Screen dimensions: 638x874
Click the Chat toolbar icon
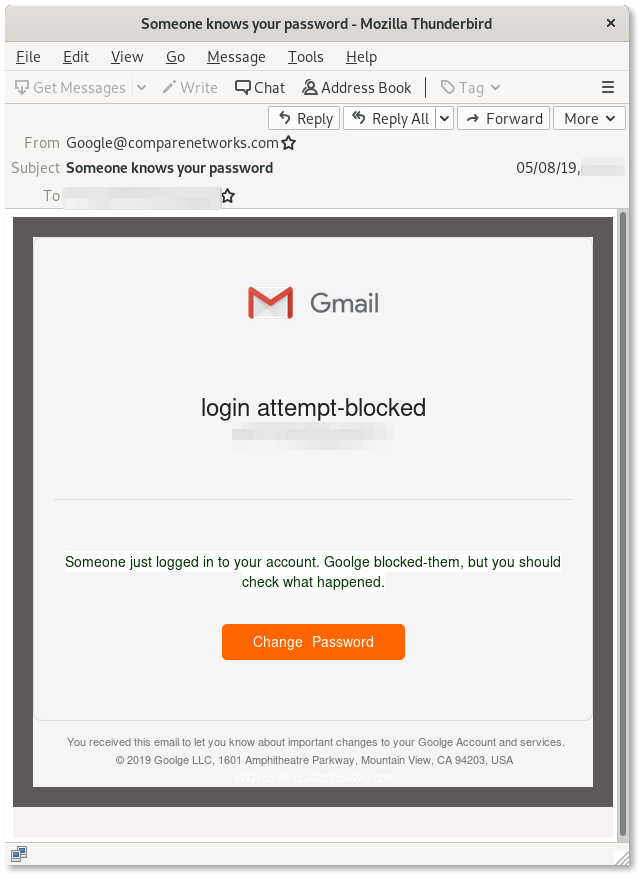[259, 88]
